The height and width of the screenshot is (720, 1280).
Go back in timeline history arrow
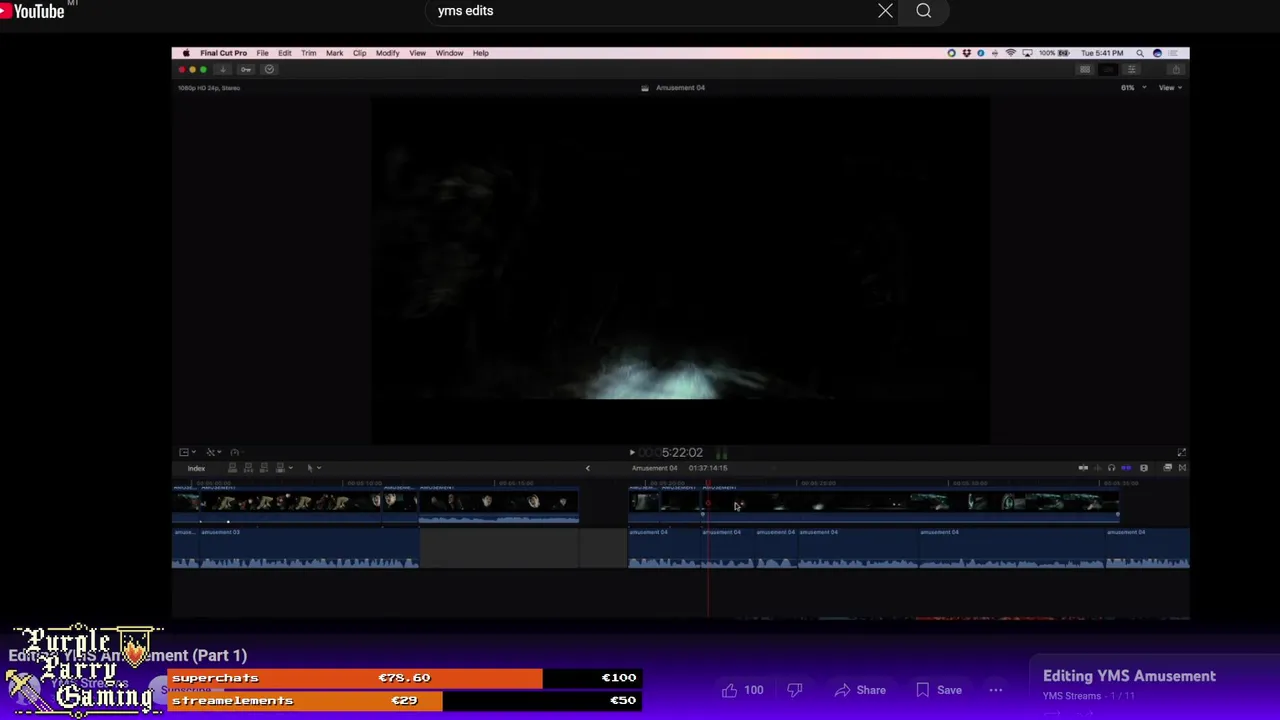click(x=587, y=468)
